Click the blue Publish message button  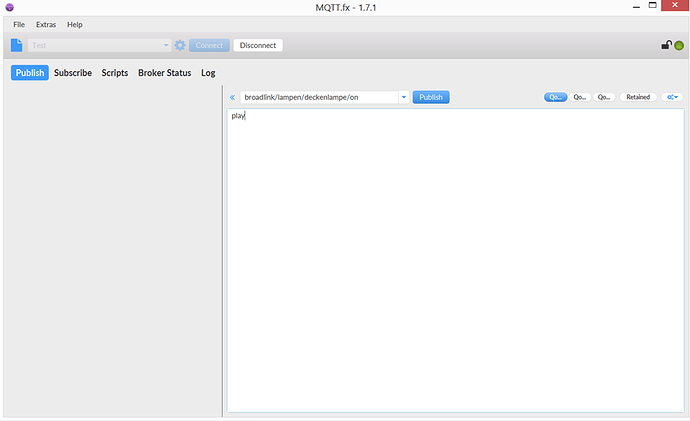431,97
